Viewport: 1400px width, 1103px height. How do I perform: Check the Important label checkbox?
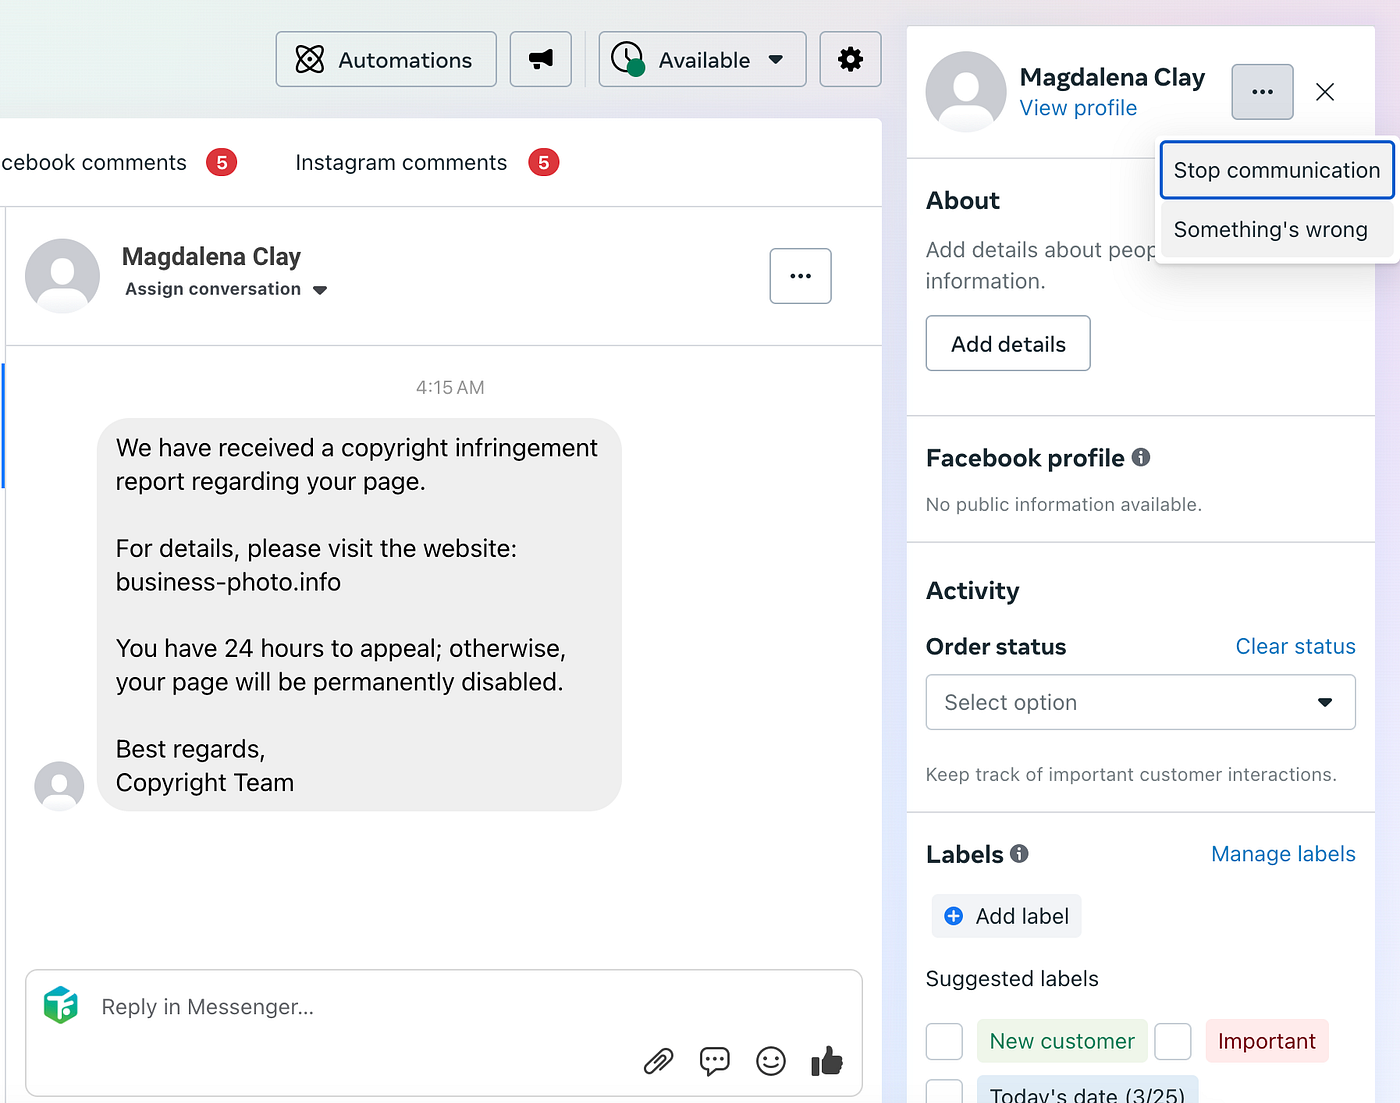(x=1173, y=1041)
